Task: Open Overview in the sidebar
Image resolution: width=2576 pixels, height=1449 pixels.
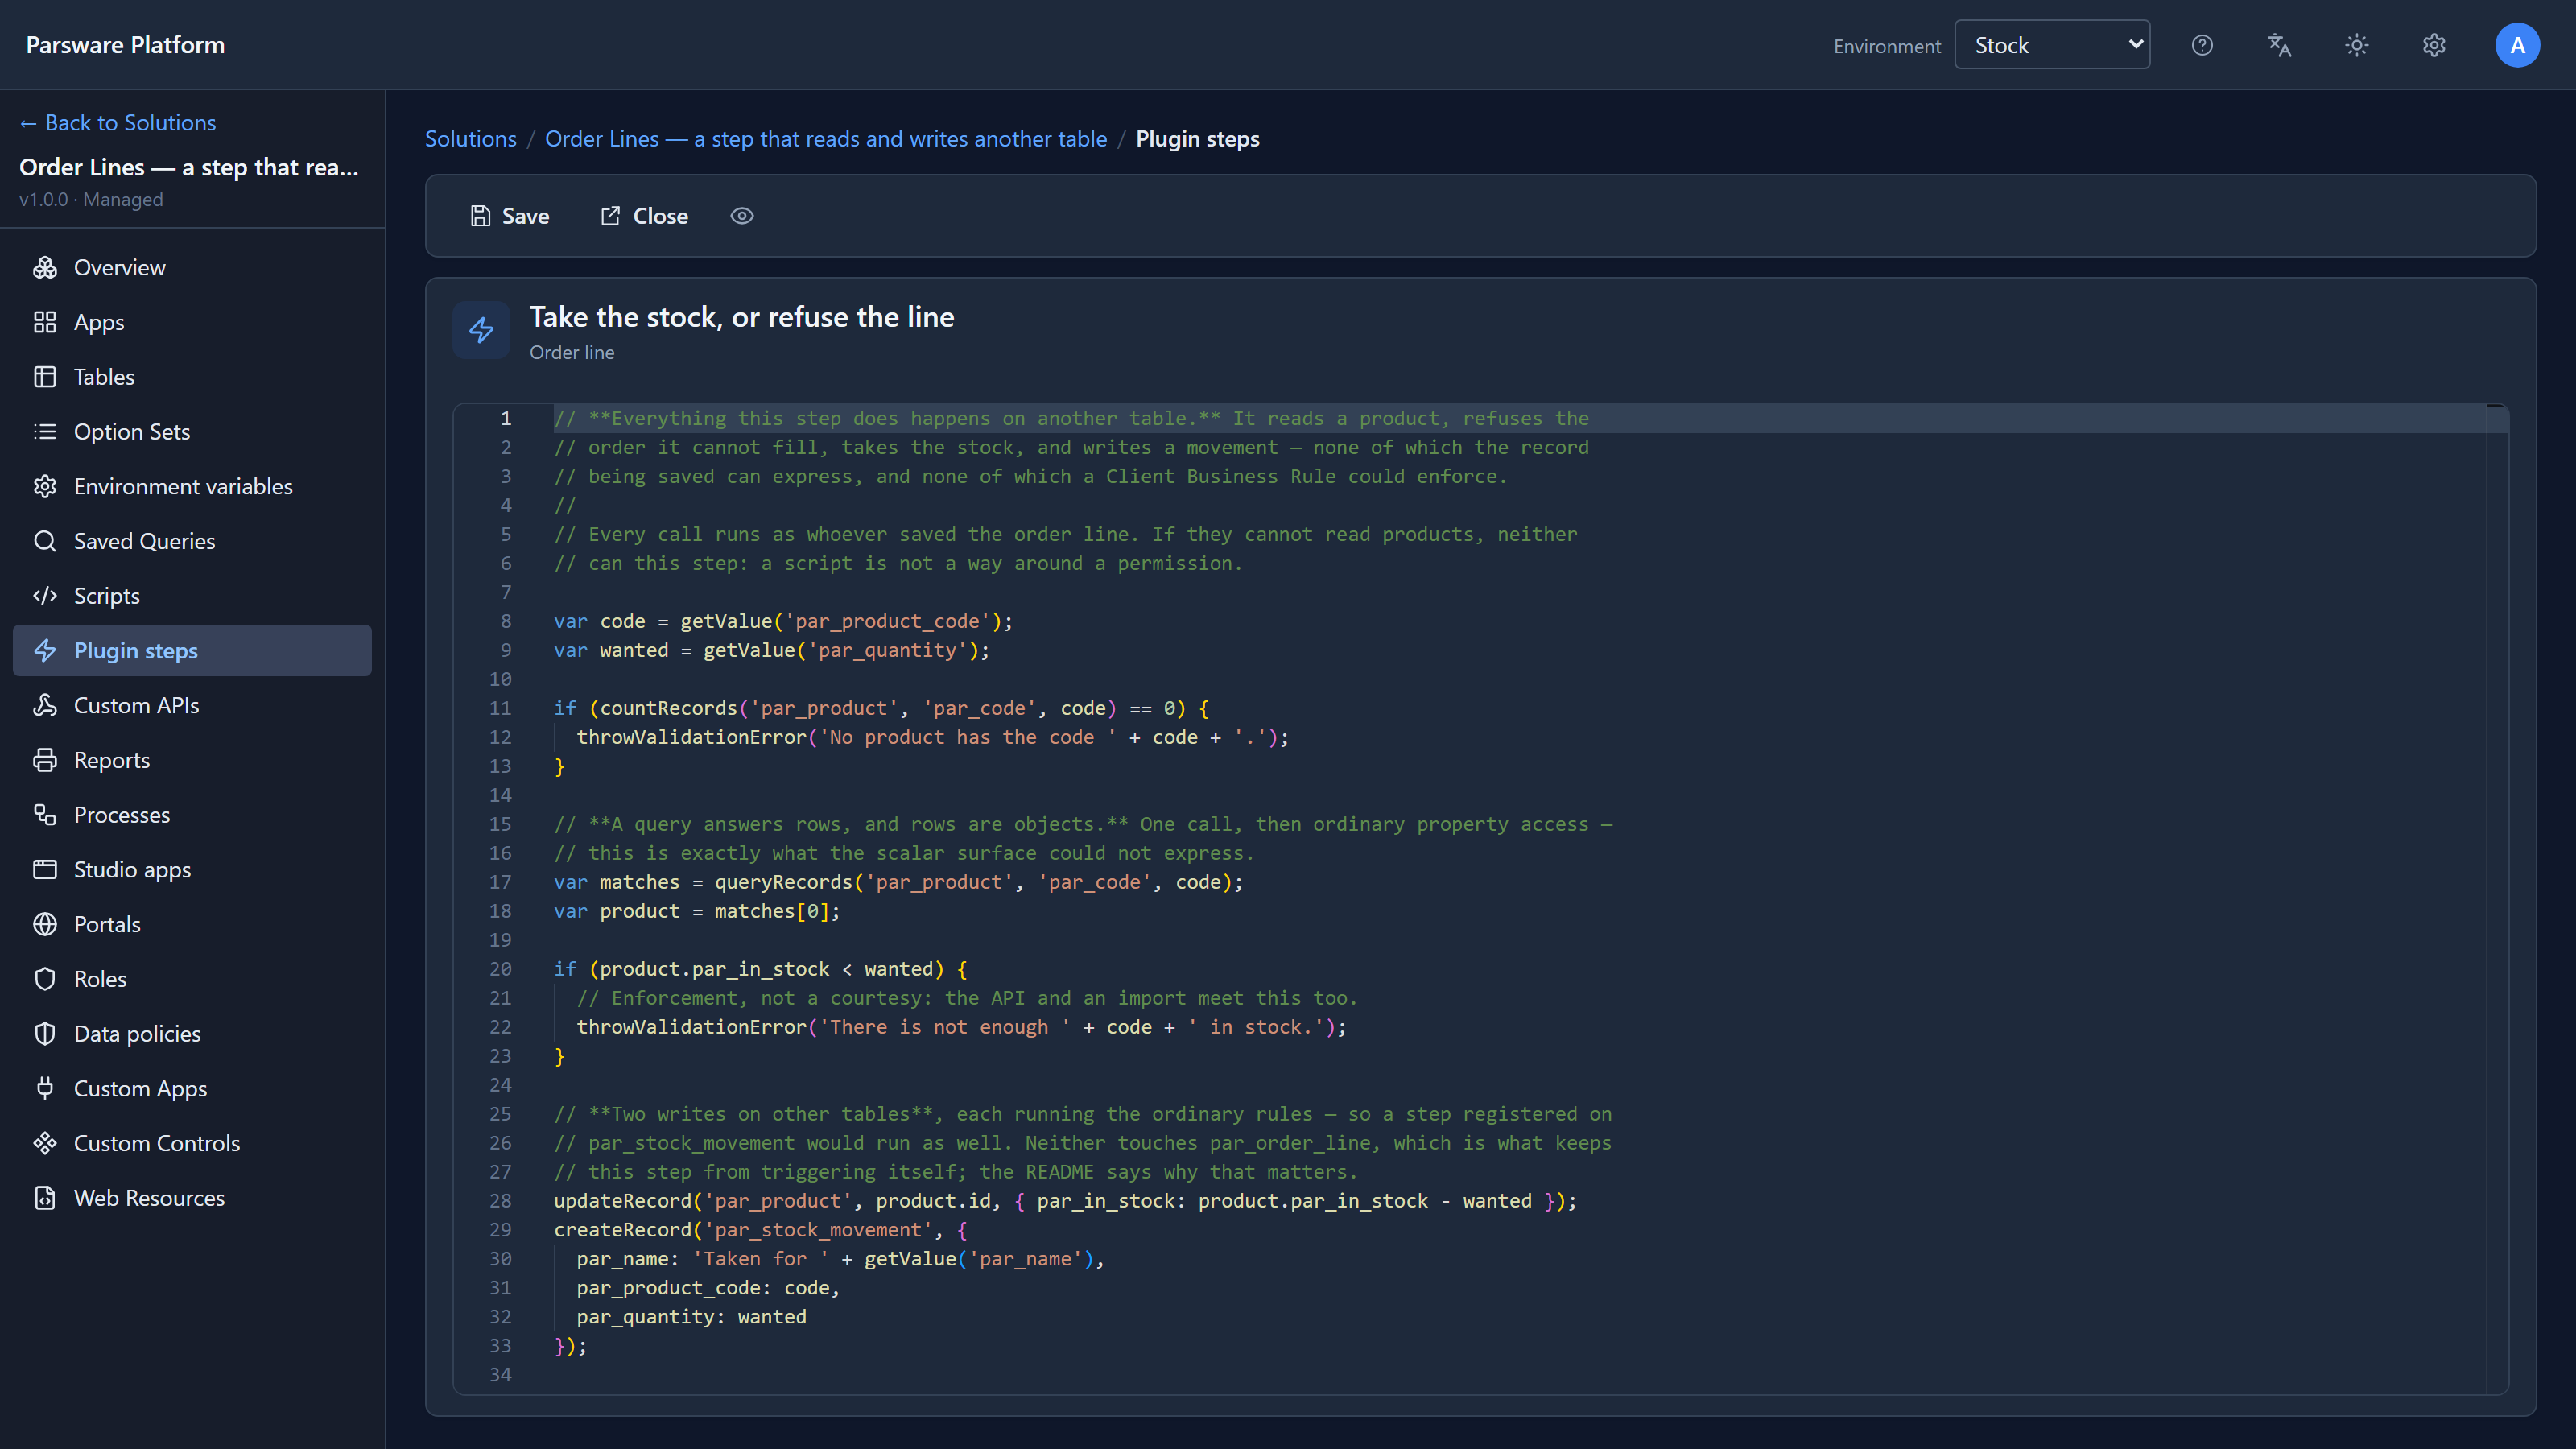Action: (192, 267)
